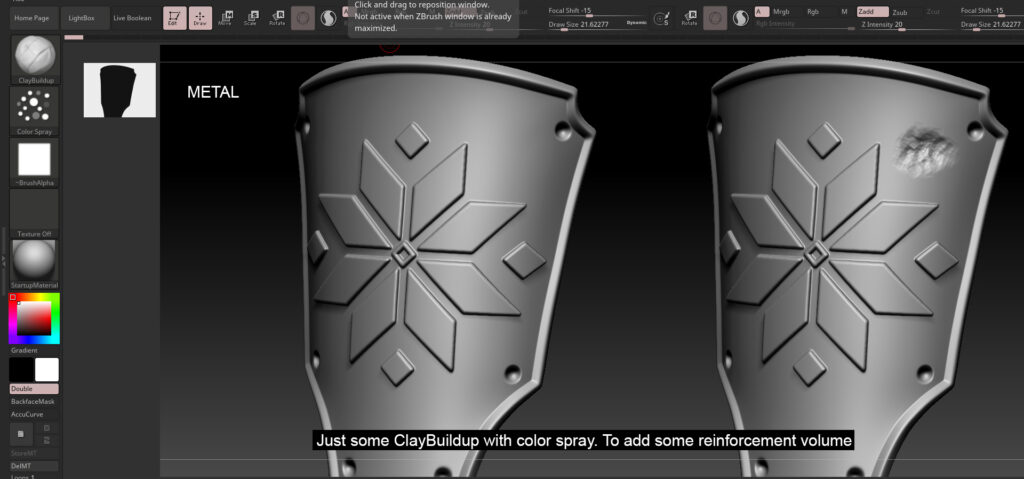The image size is (1024, 479).
Task: Click the left Gizmo 3D circular icon
Action: (x=302, y=18)
